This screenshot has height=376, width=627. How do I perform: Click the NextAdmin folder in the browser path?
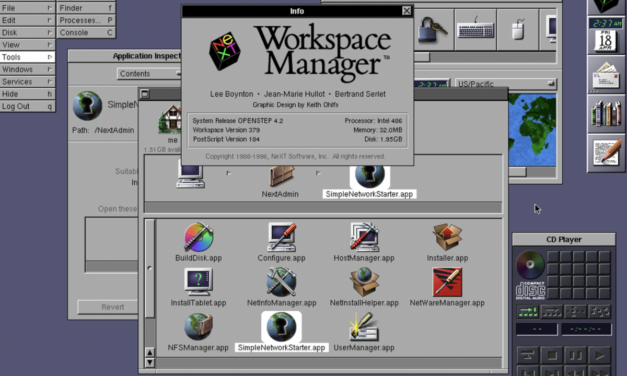(x=282, y=176)
